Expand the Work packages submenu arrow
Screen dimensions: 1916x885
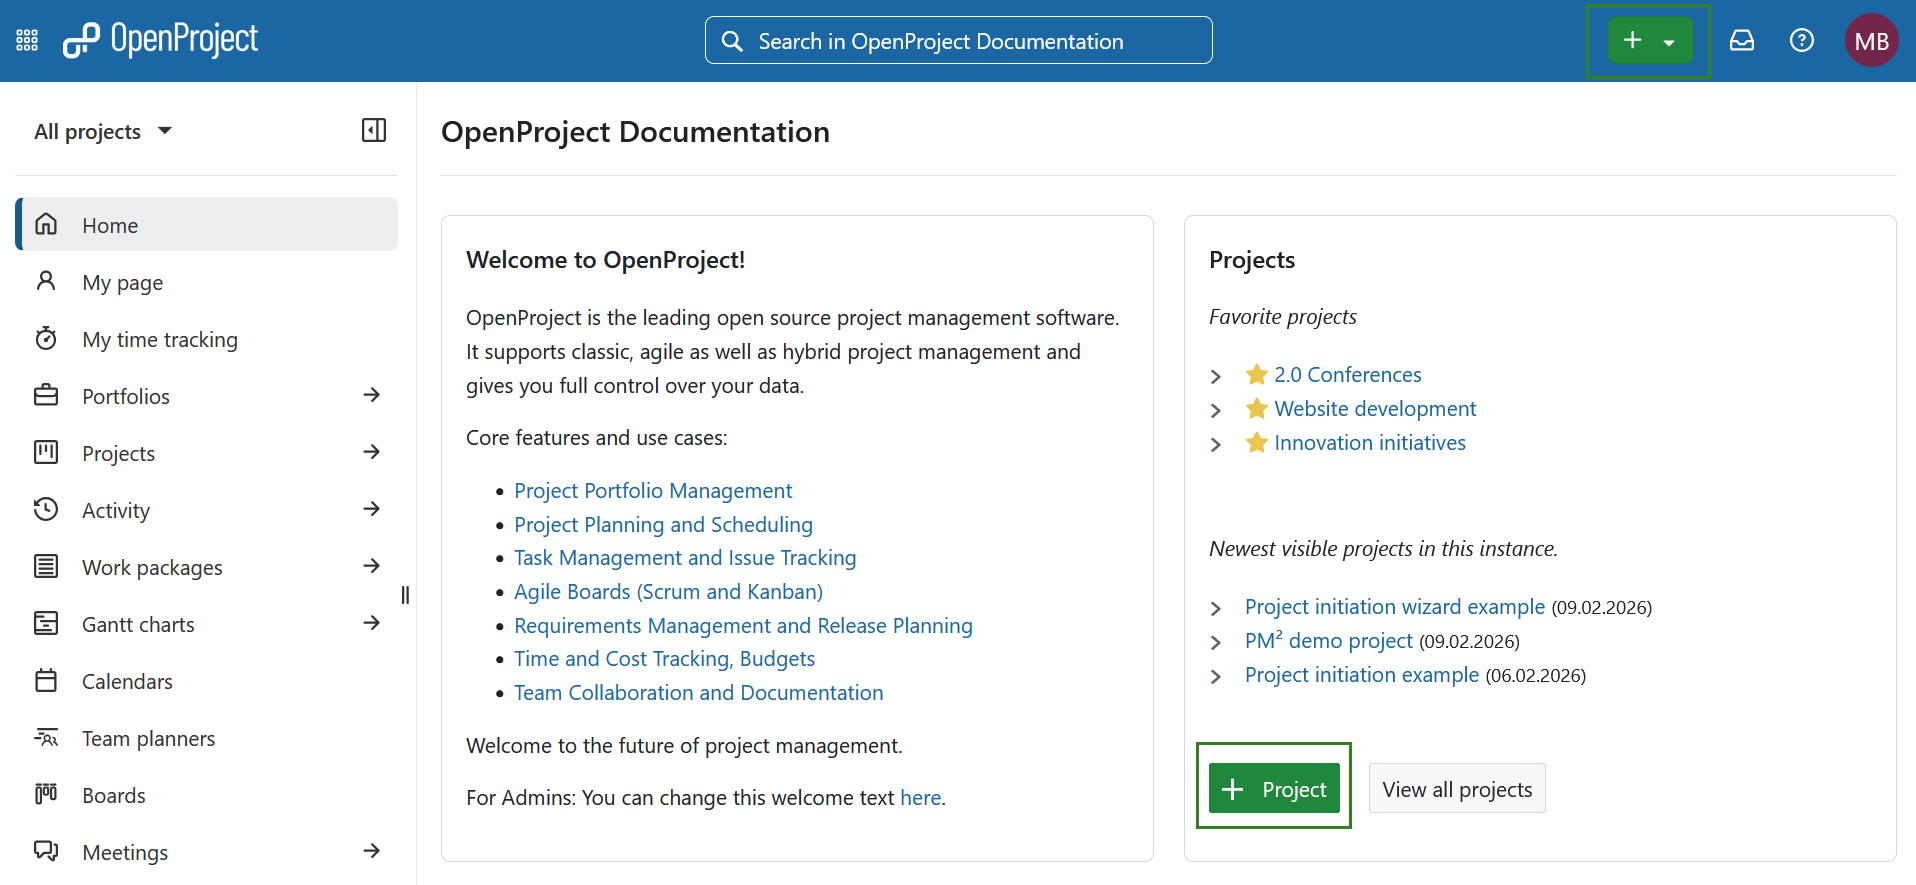372,566
